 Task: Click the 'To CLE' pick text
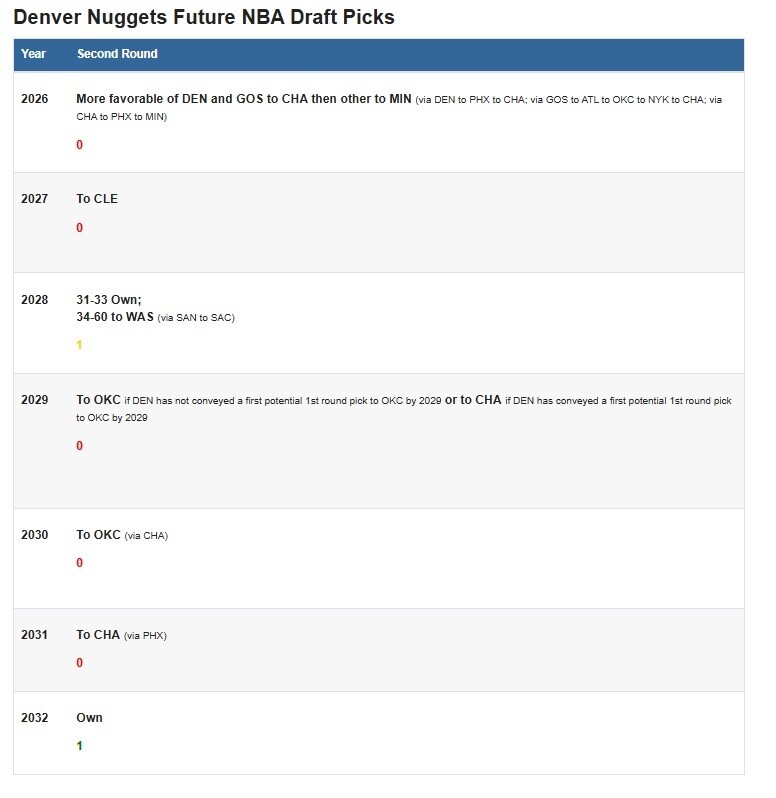(97, 199)
